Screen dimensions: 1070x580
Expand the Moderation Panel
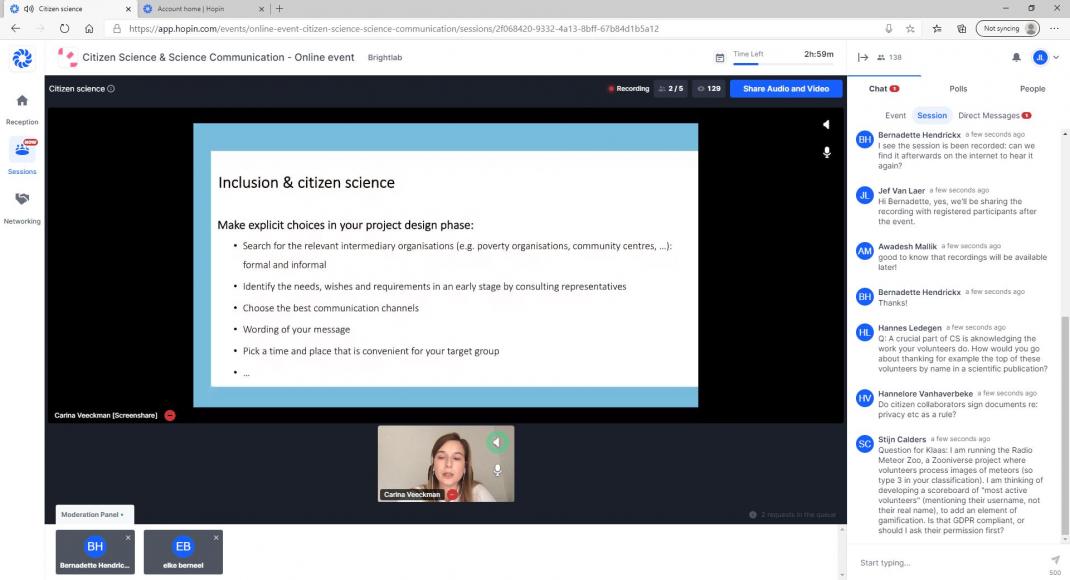click(93, 514)
